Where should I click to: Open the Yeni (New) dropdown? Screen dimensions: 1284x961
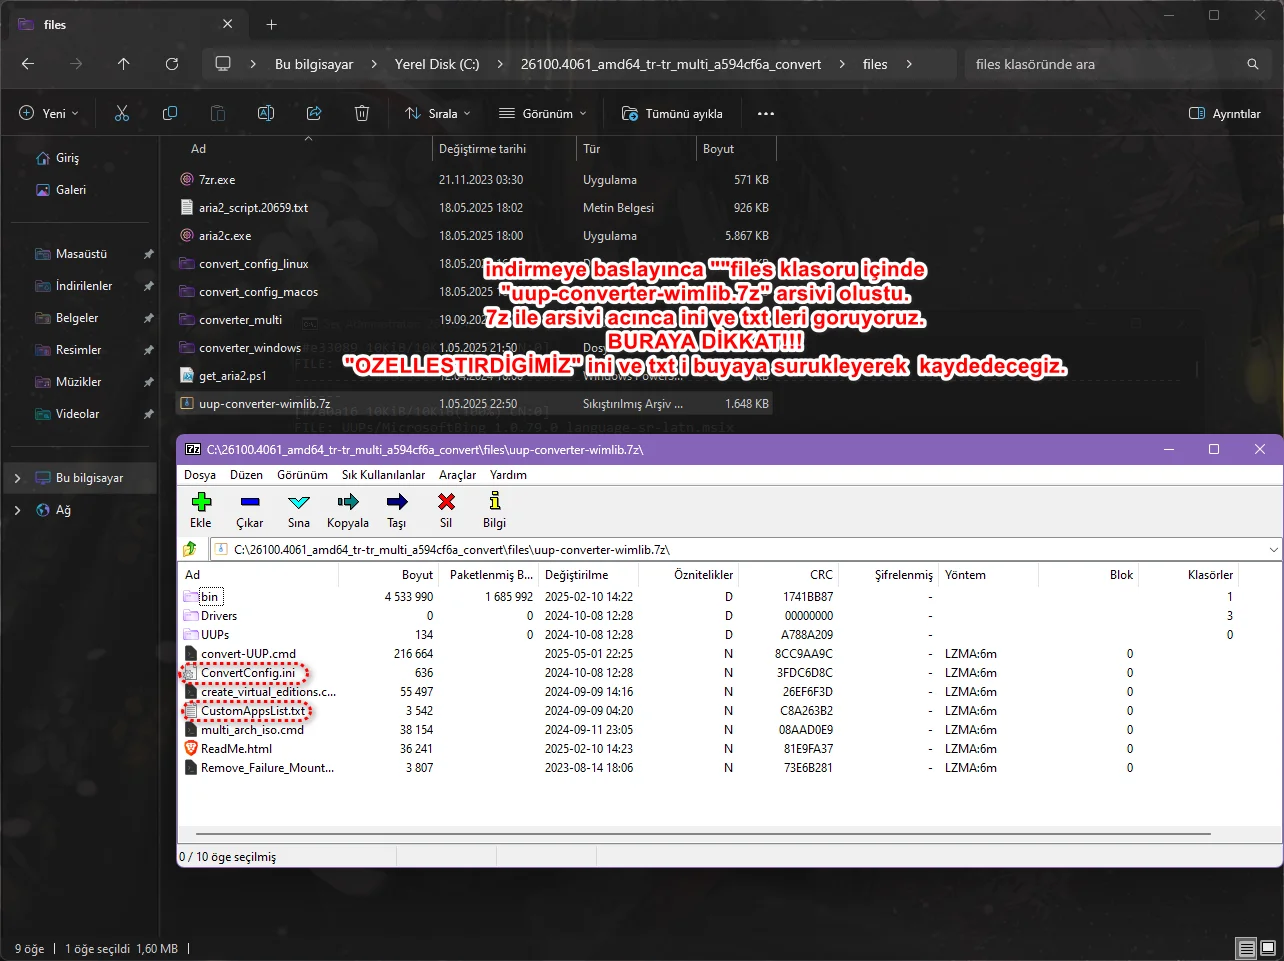(x=49, y=113)
